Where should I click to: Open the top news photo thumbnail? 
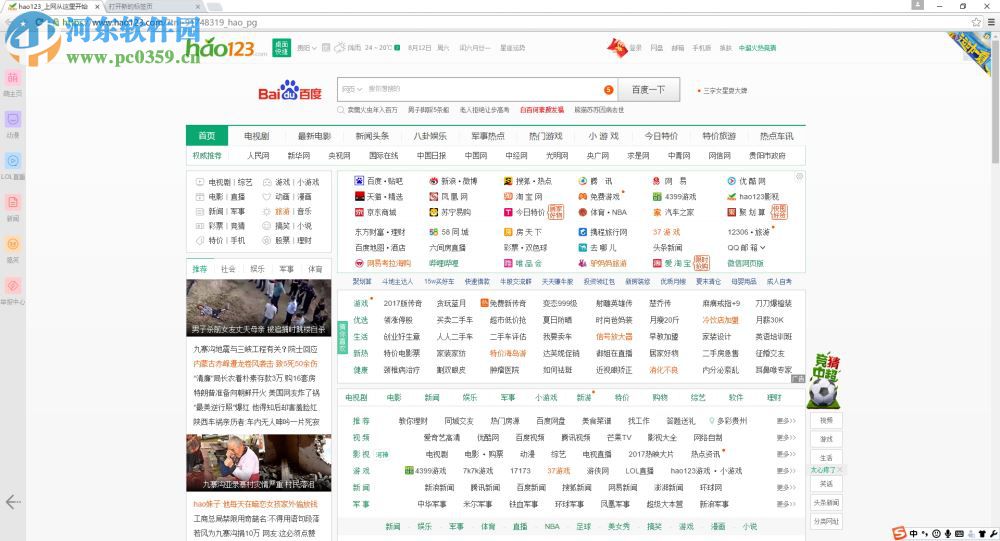click(x=258, y=307)
